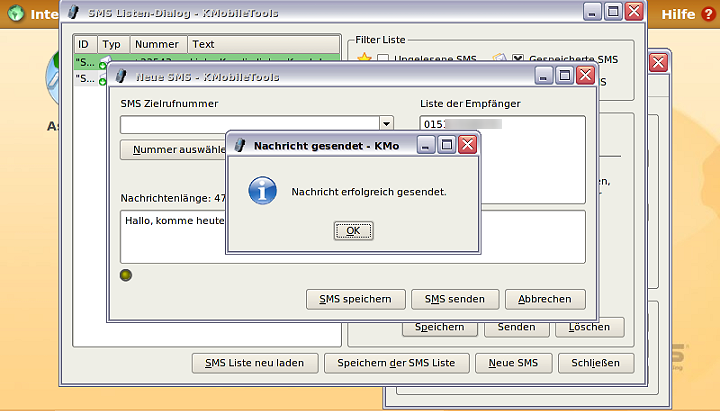Open the Hilfe menu in the top bar

coord(678,14)
